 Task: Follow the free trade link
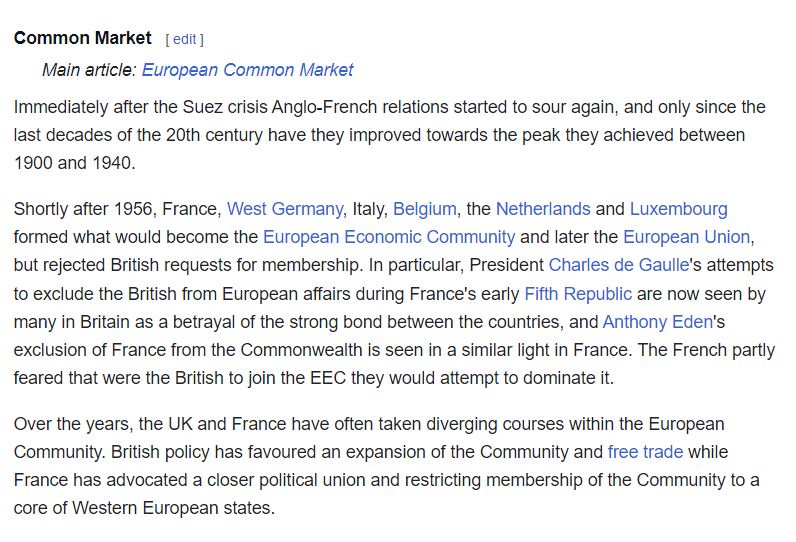pyautogui.click(x=645, y=451)
